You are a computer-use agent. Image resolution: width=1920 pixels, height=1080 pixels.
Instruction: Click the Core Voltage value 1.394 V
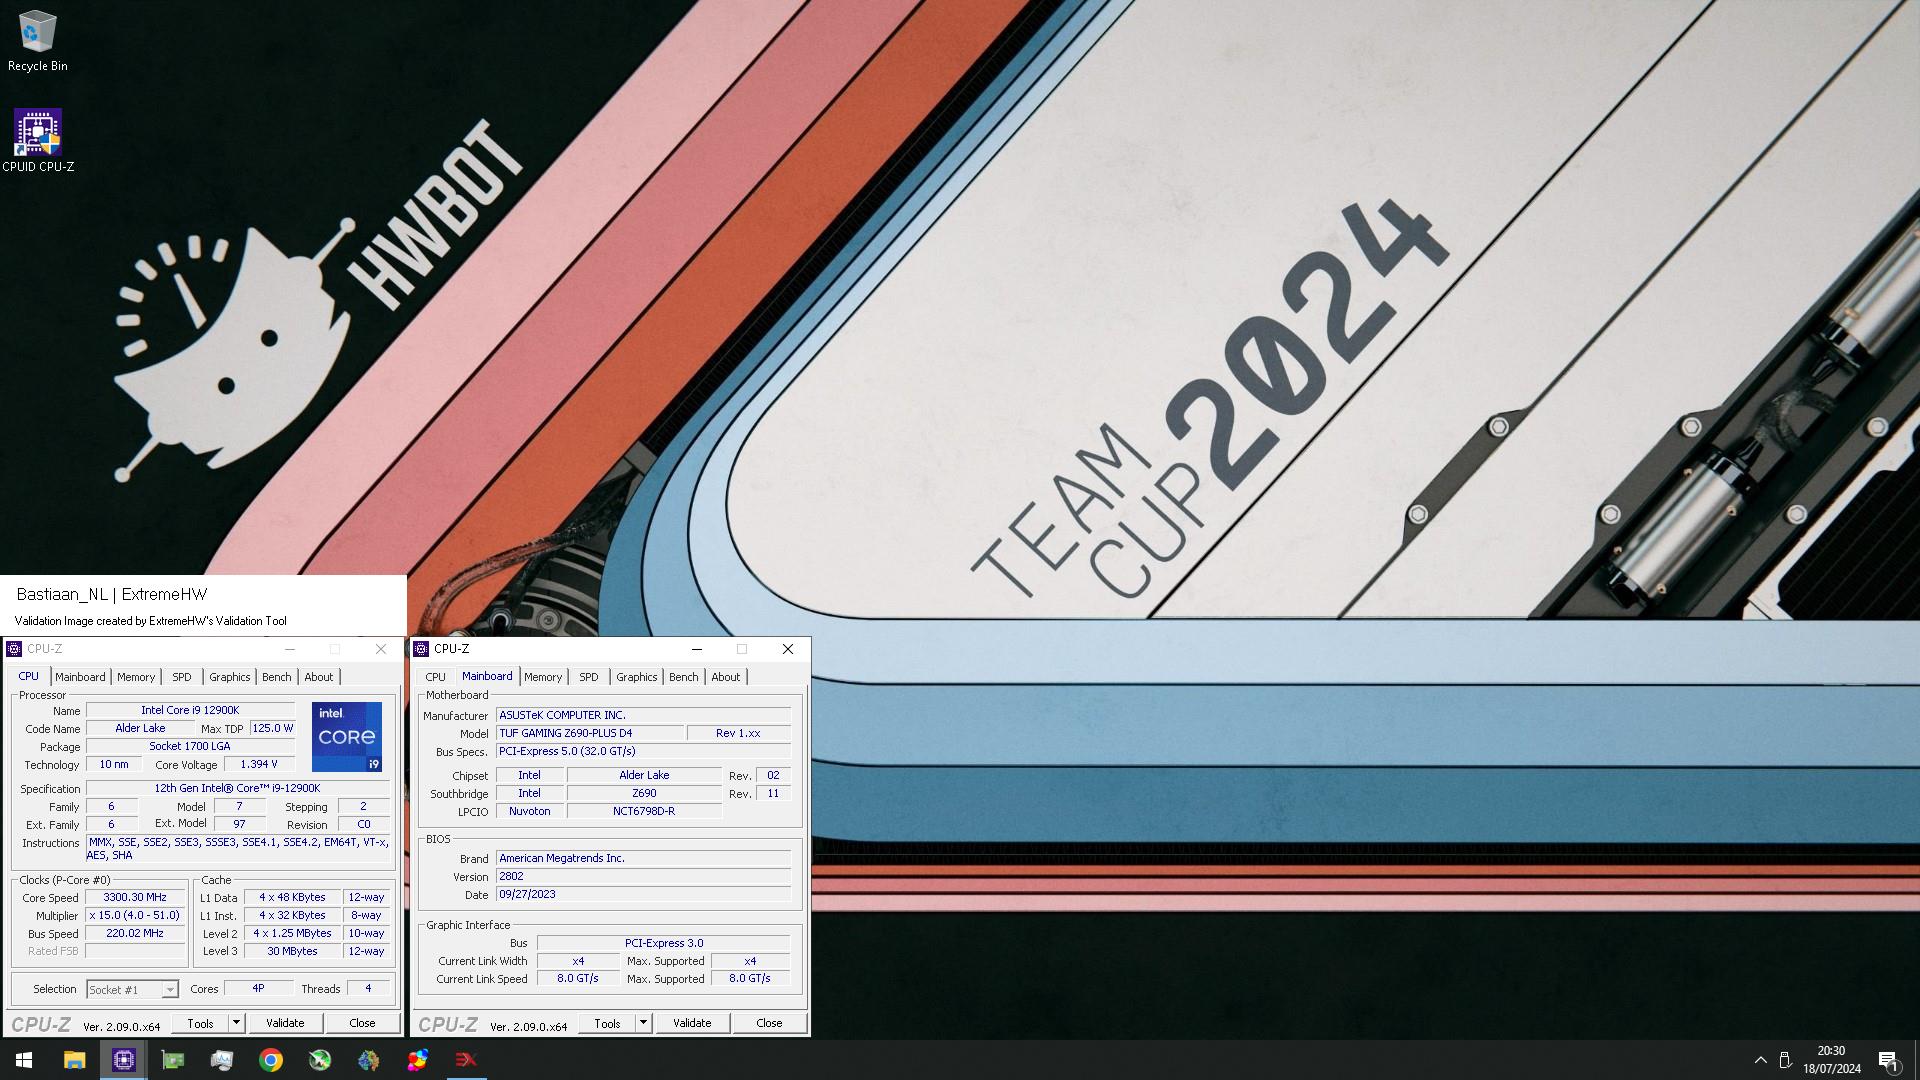pyautogui.click(x=259, y=765)
